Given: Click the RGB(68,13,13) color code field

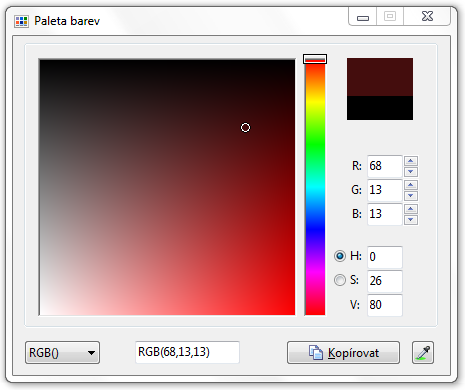Looking at the screenshot, I should point(187,352).
